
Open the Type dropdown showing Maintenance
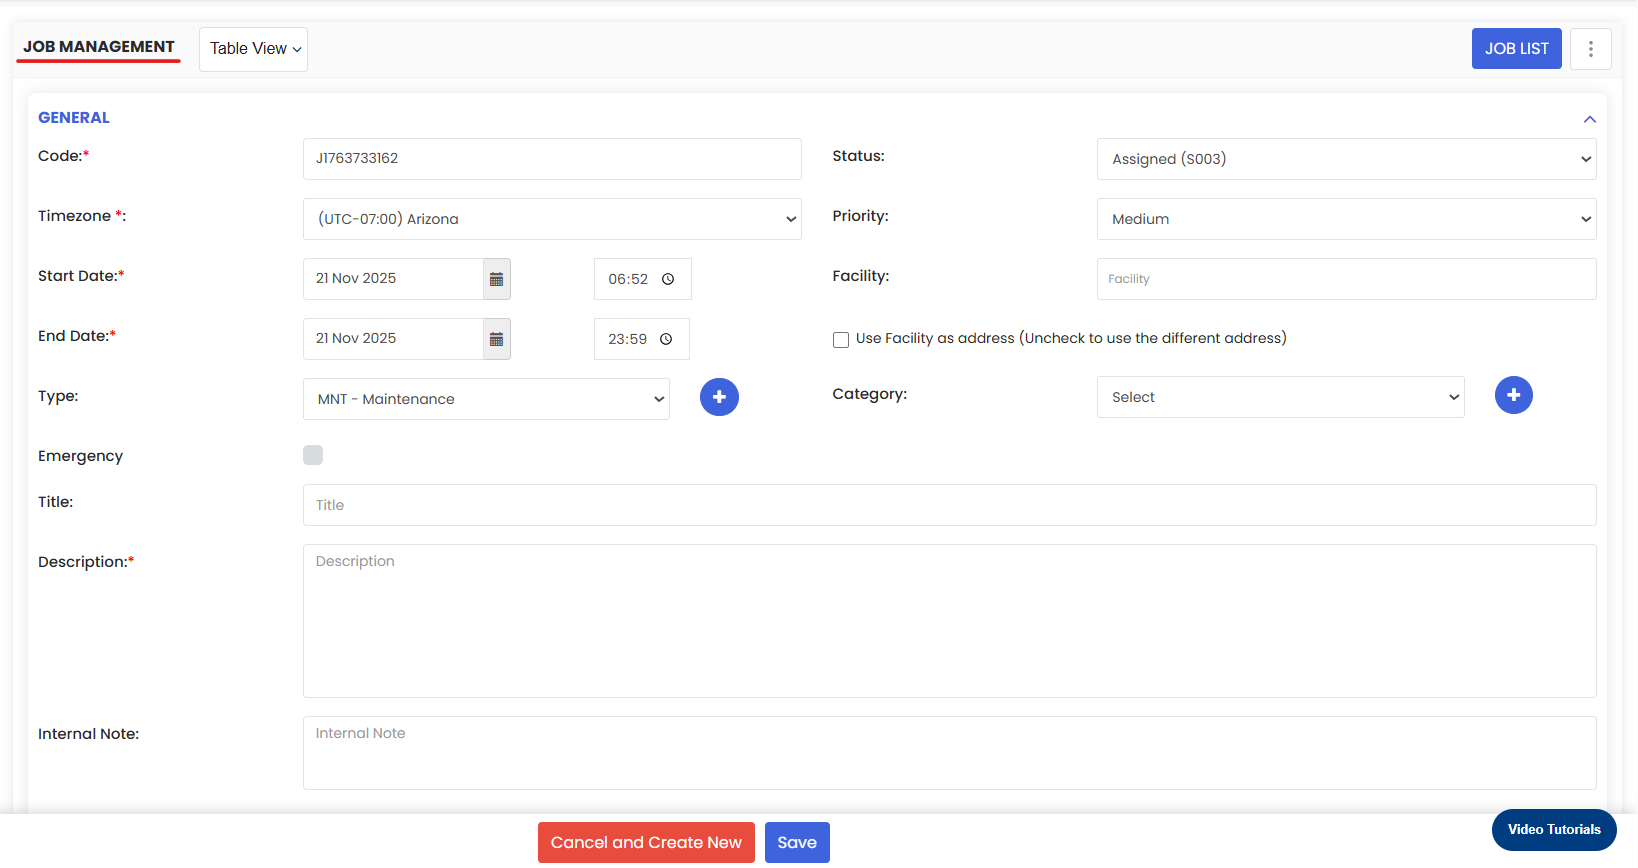coord(486,399)
